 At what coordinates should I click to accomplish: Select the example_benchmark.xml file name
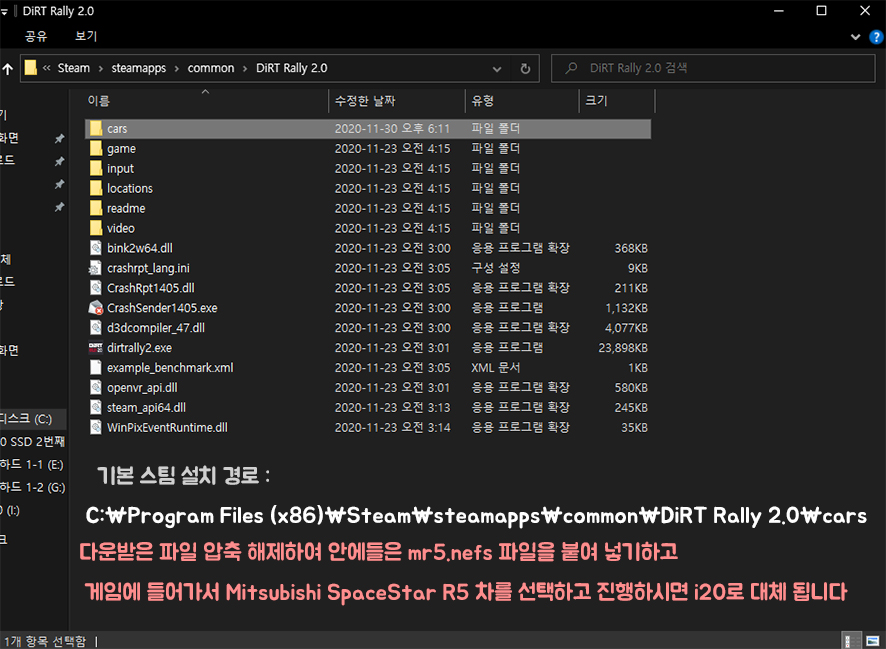pyautogui.click(x=170, y=368)
